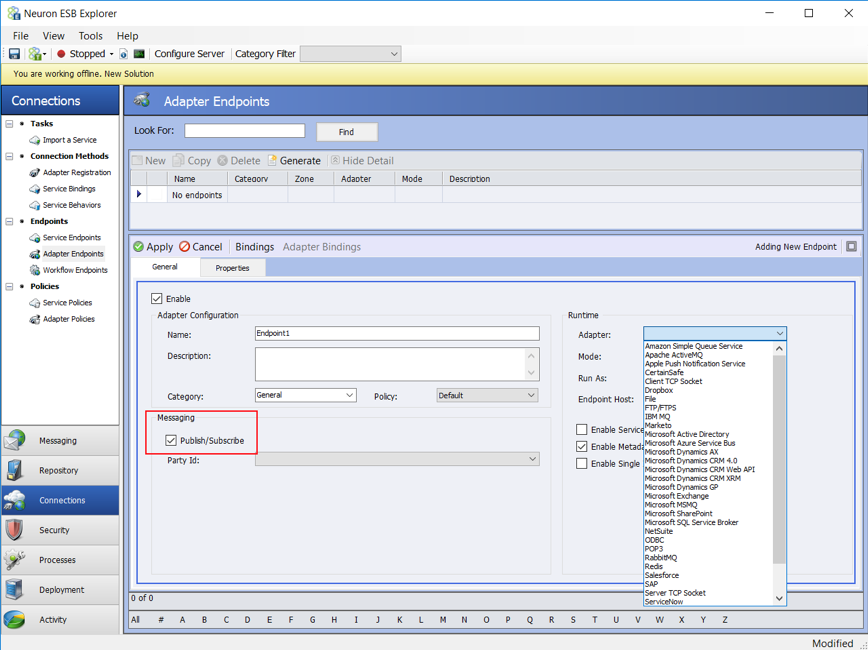868x650 pixels.
Task: Filter endpoints by letter M
Action: 443,620
